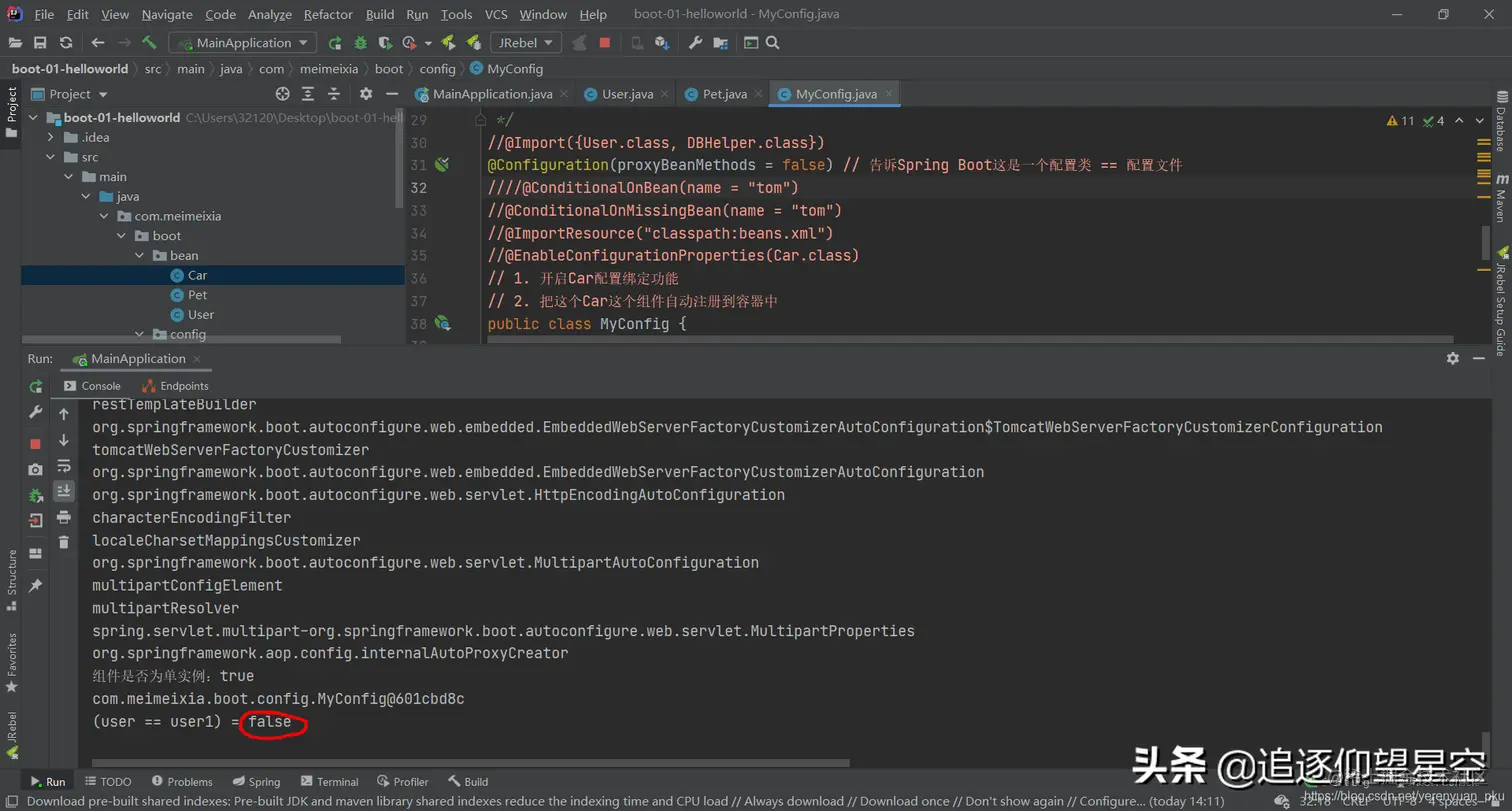The height and width of the screenshot is (811, 1512).
Task: Open the TODO tool window
Action: coord(108,782)
